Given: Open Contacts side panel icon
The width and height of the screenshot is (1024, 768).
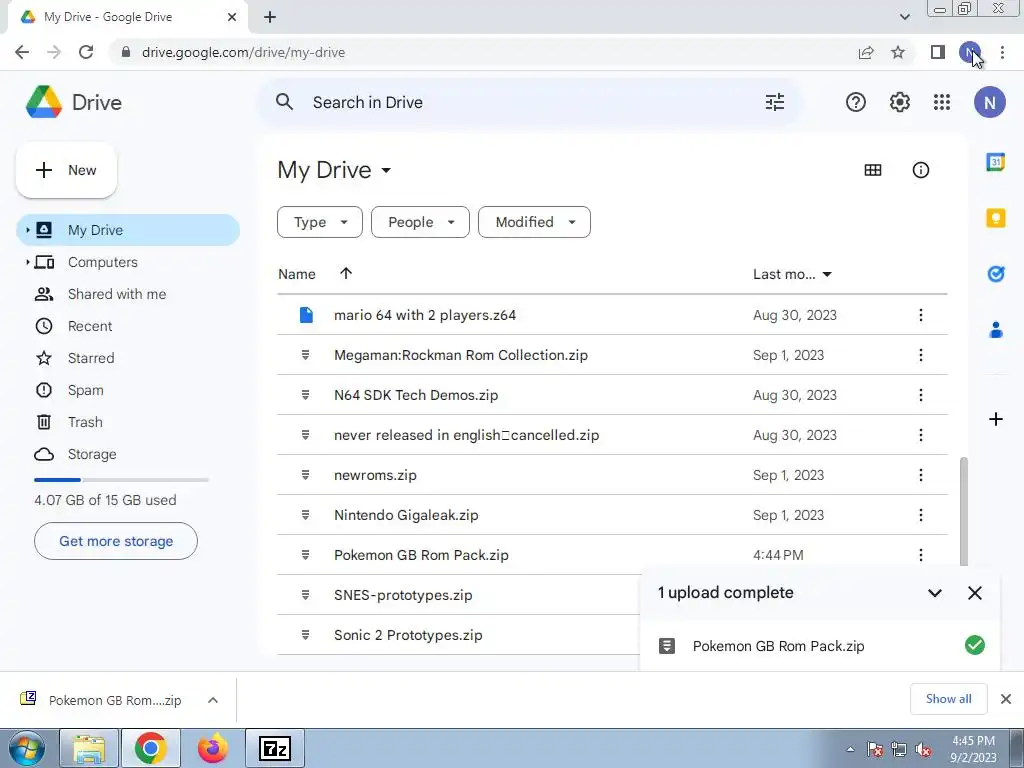Looking at the screenshot, I should click(x=995, y=330).
